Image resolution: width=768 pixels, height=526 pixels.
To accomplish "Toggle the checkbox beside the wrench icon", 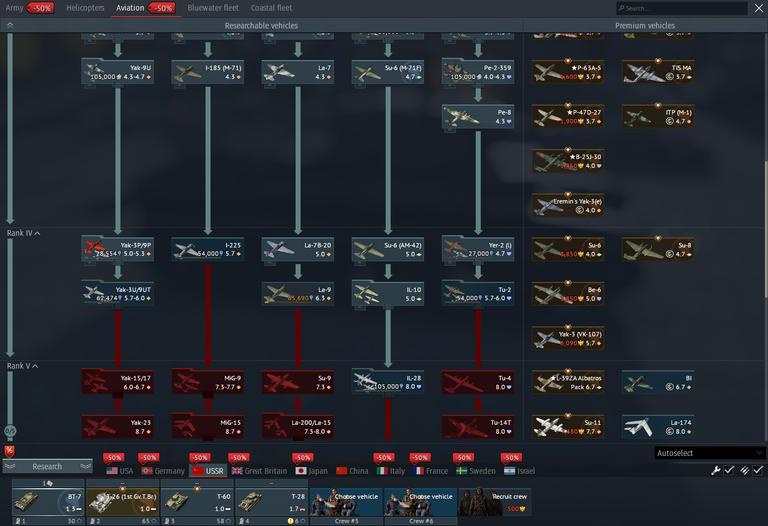I will 729,470.
